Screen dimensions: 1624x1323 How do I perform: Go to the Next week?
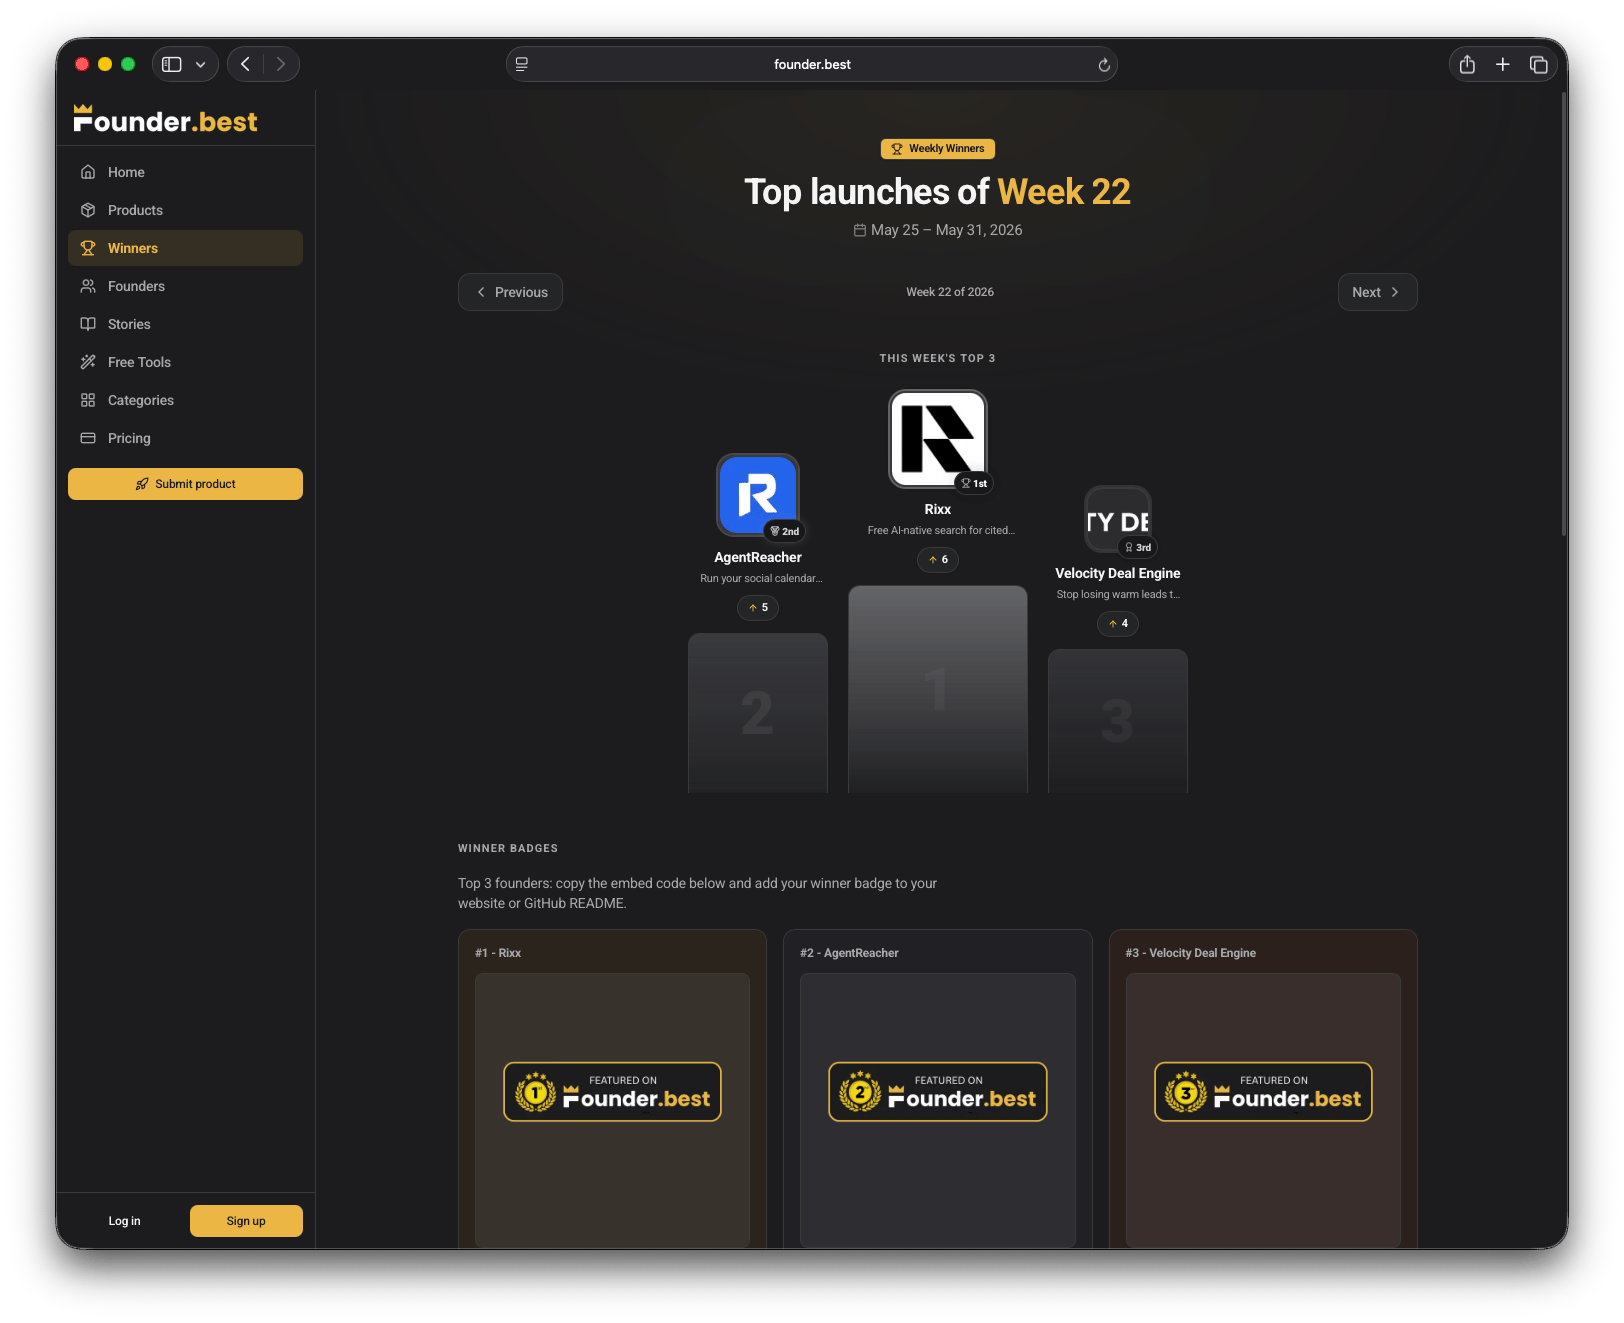click(1377, 292)
